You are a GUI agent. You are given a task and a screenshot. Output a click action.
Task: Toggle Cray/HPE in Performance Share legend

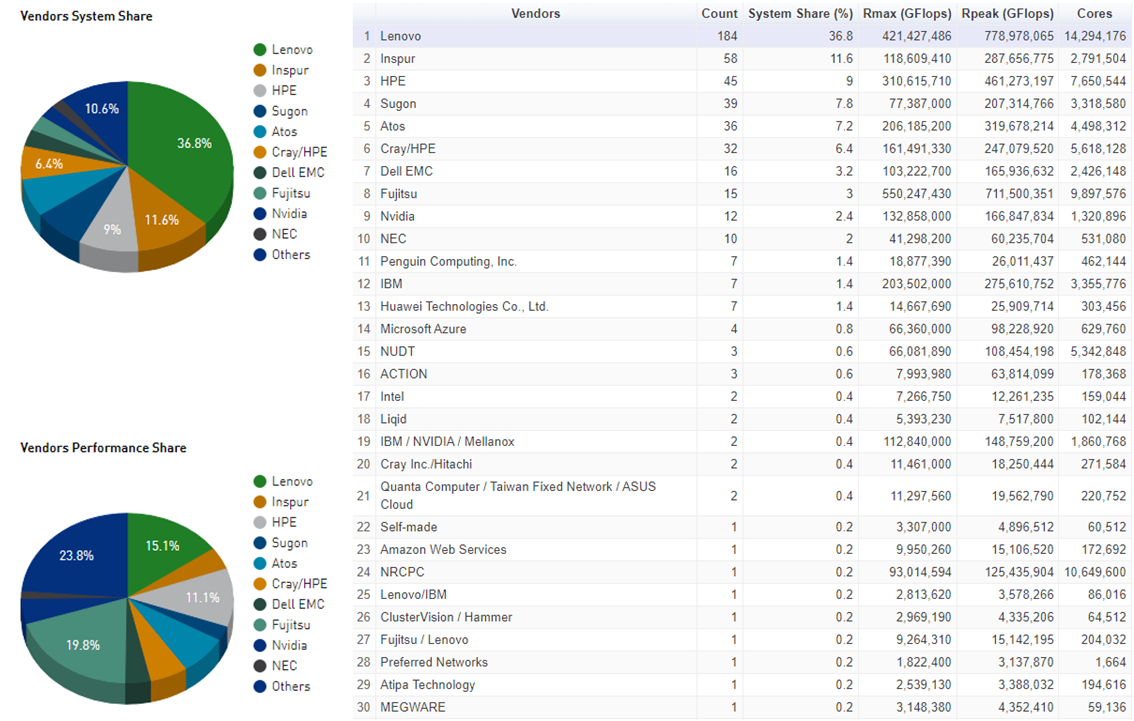click(291, 584)
